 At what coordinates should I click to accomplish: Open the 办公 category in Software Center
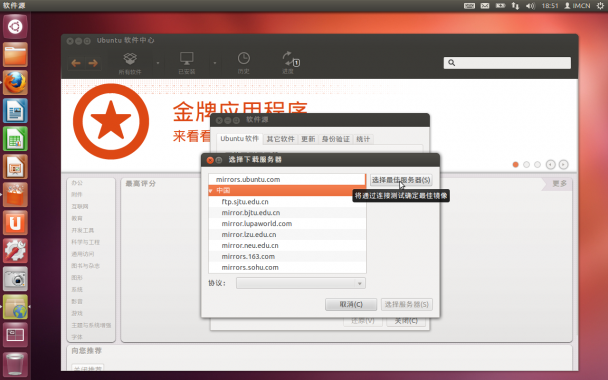[77, 183]
